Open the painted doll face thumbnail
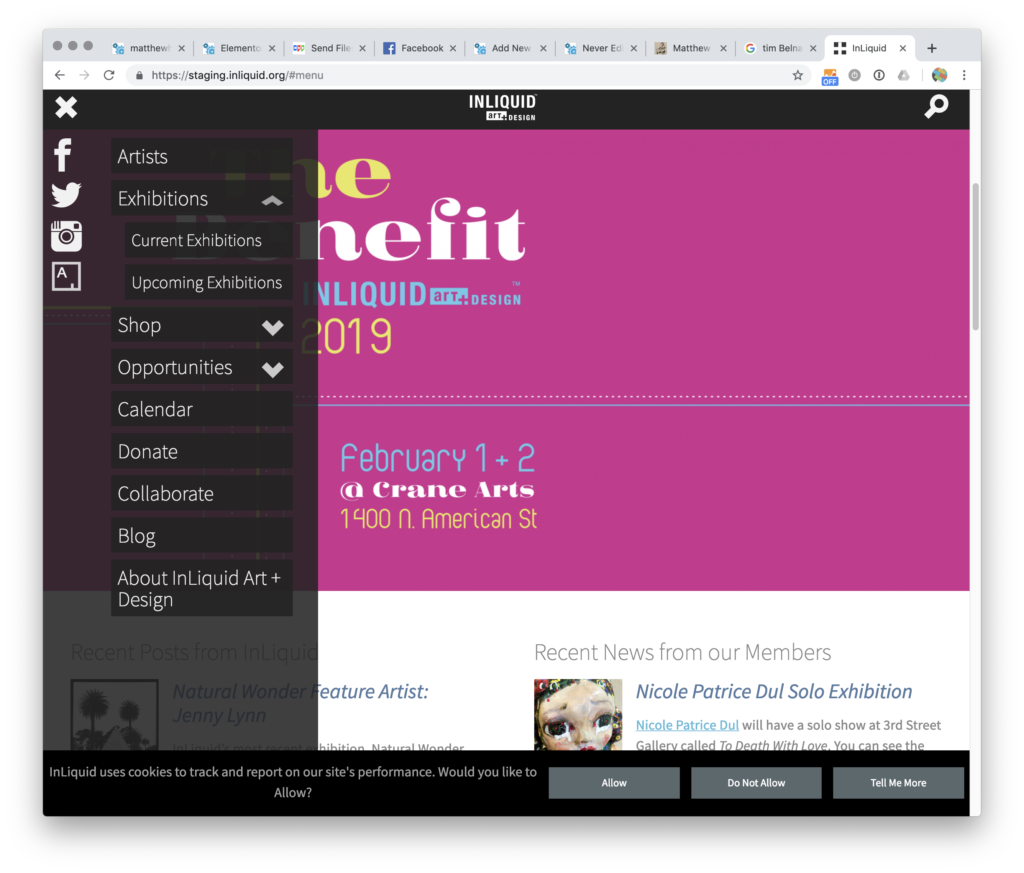Image resolution: width=1024 pixels, height=873 pixels. 578,714
